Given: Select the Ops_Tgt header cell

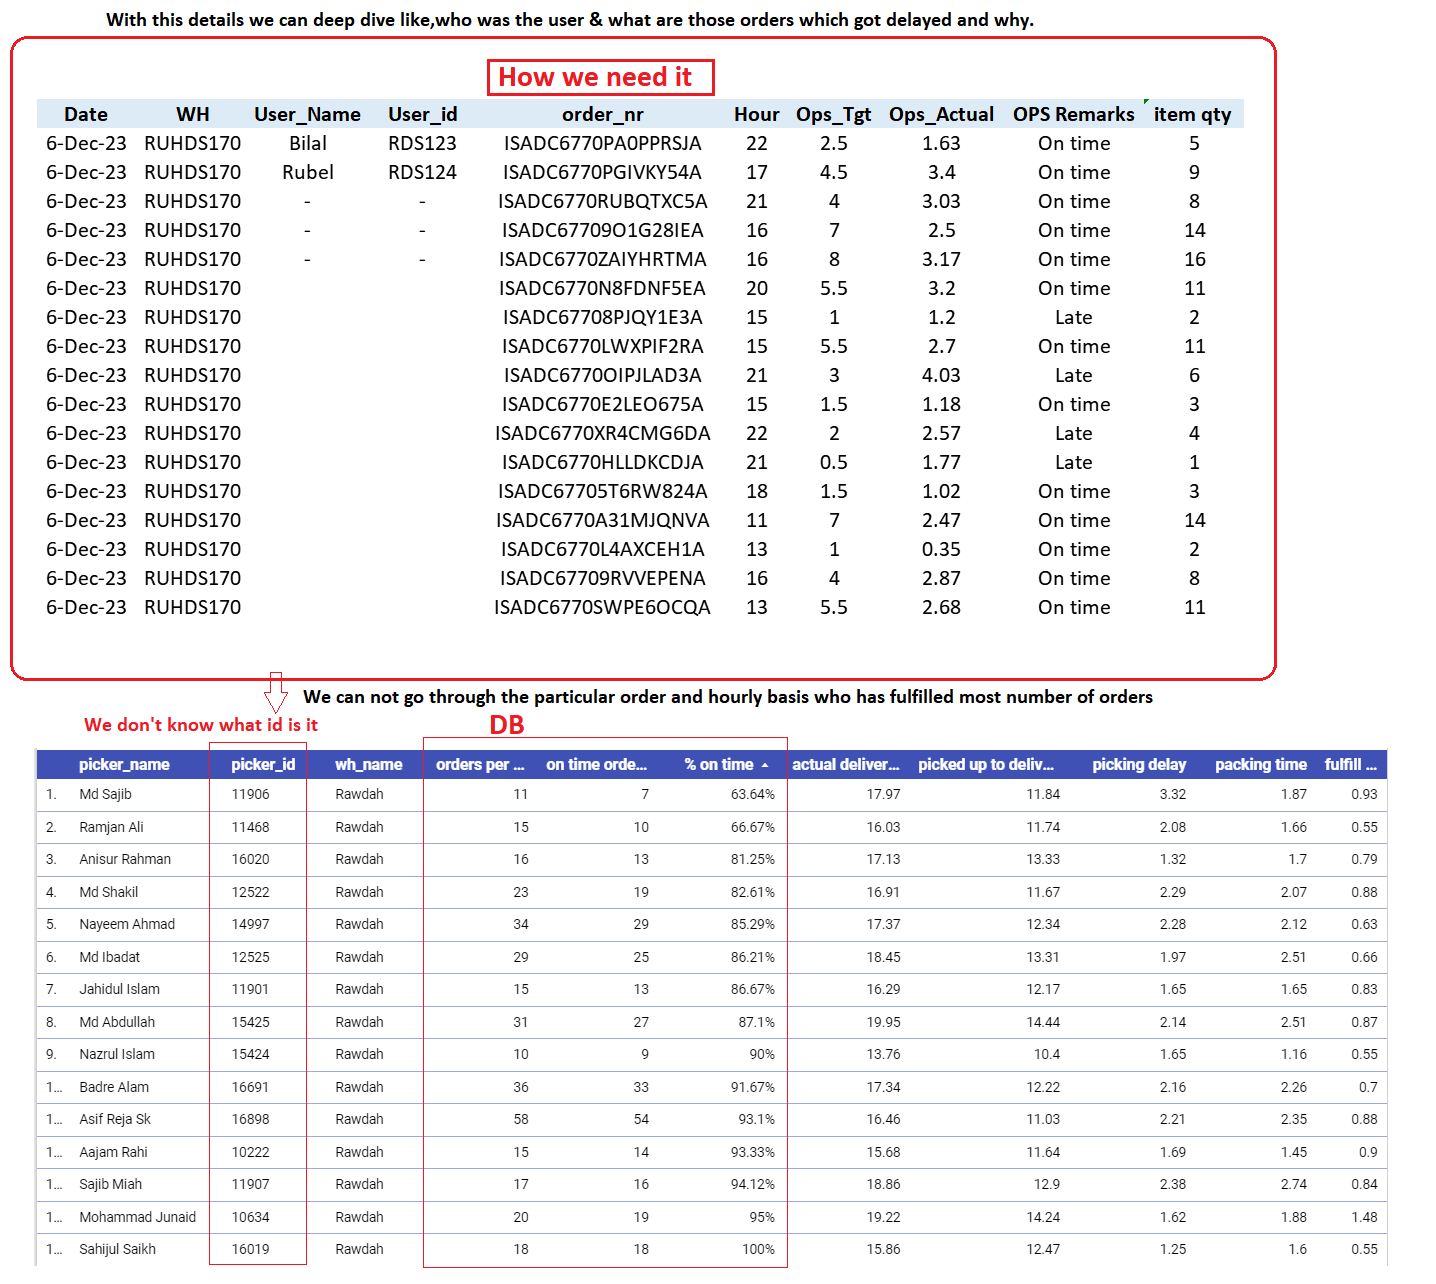Looking at the screenshot, I should pyautogui.click(x=834, y=114).
